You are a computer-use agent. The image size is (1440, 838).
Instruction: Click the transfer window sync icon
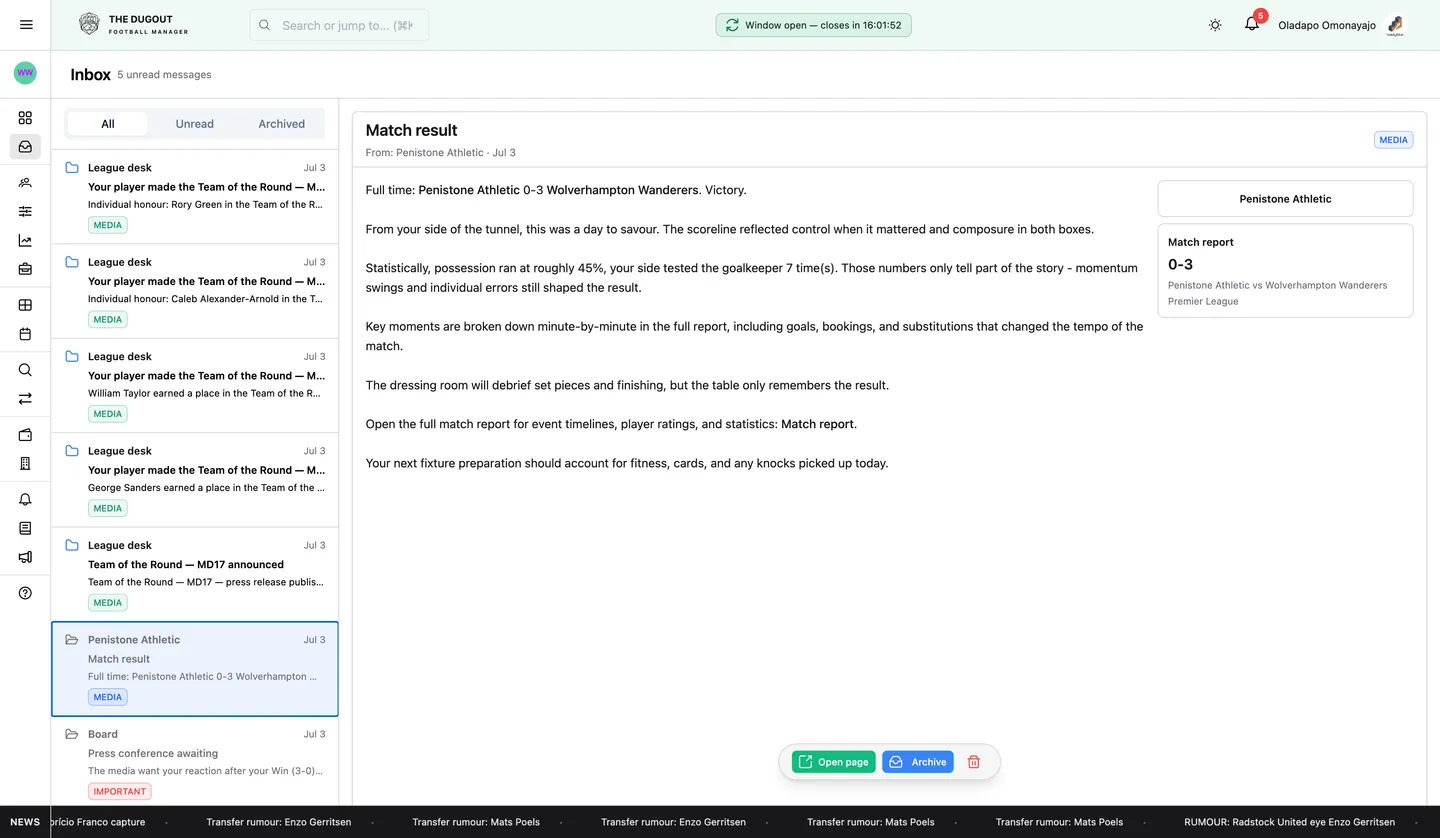732,25
